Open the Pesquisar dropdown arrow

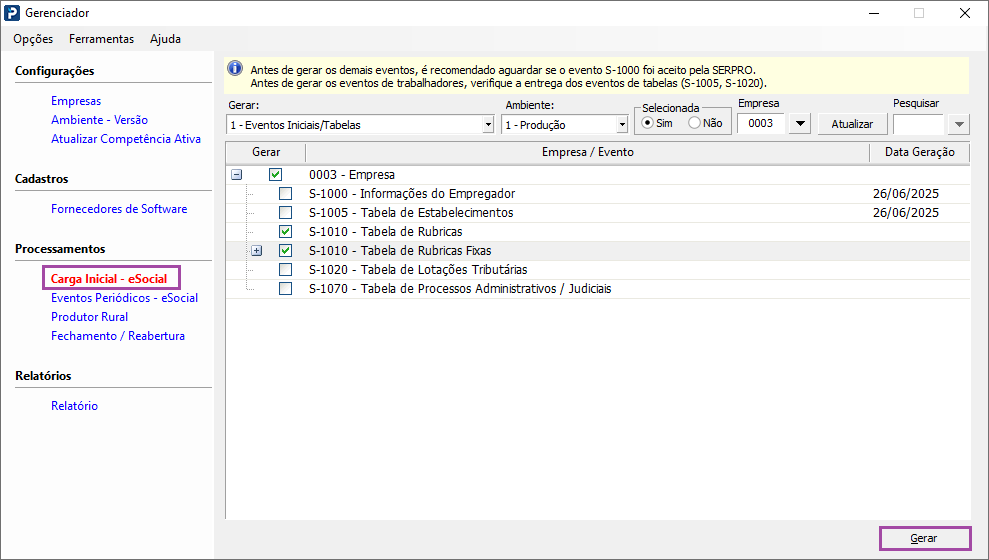(x=959, y=124)
